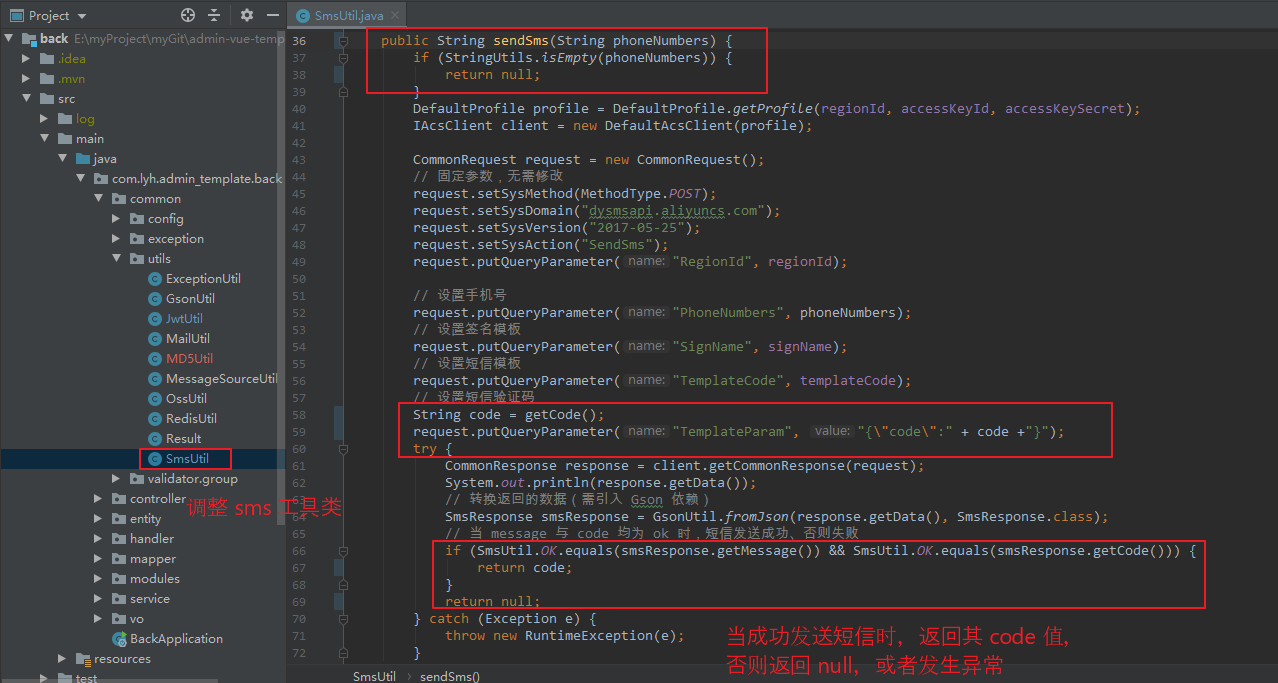Viewport: 1278px width, 683px height.
Task: Toggle fold marker at line 36 sendSms method
Action: pos(343,41)
